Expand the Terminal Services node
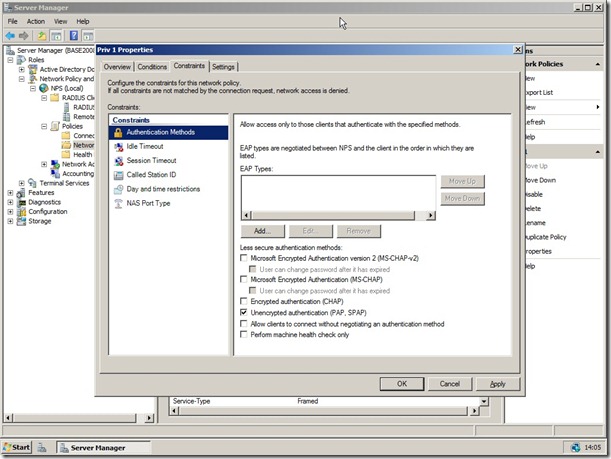 (22, 183)
